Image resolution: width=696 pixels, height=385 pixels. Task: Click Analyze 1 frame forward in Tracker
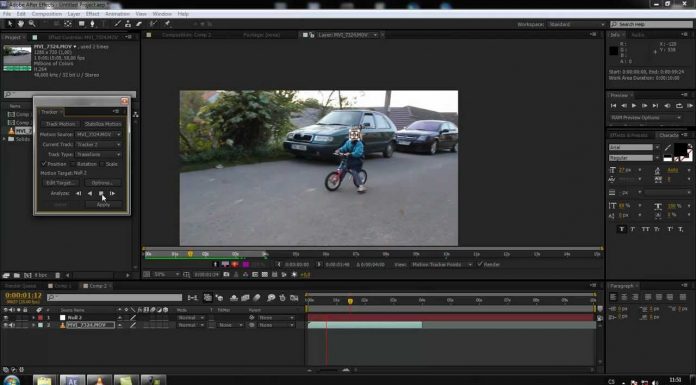coord(112,193)
